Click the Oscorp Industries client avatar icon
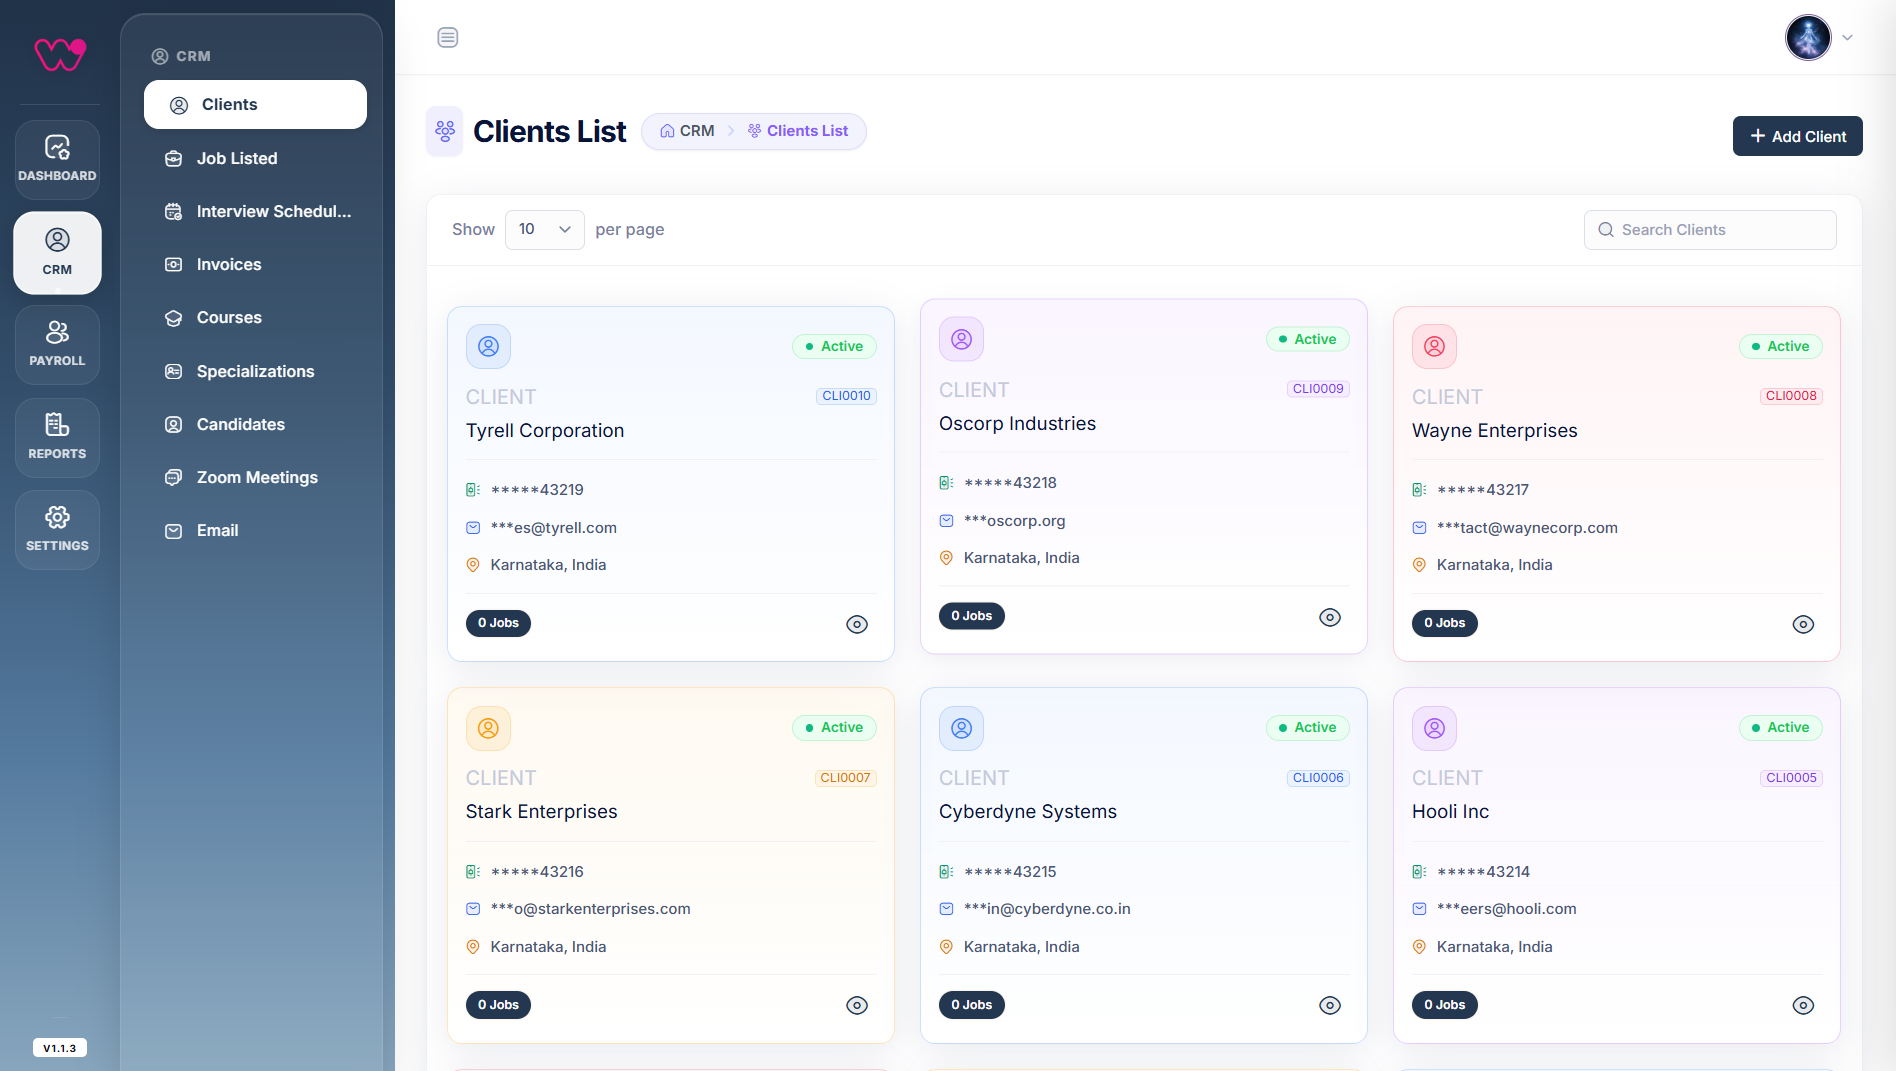 961,339
